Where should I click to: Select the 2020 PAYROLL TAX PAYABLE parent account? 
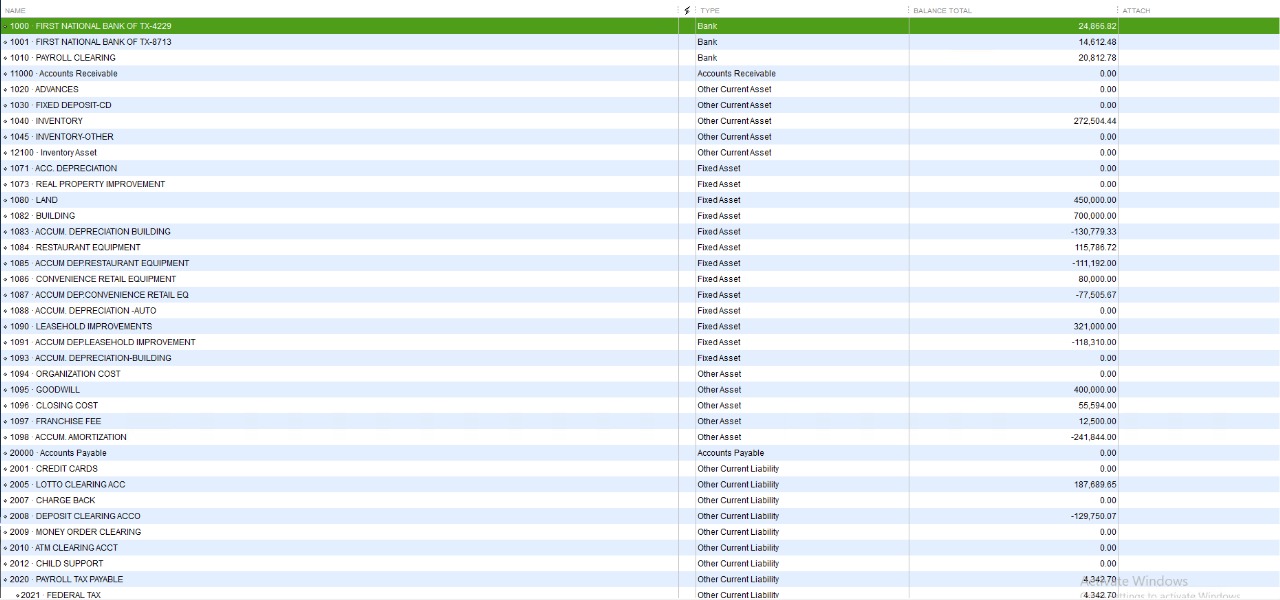click(x=79, y=579)
